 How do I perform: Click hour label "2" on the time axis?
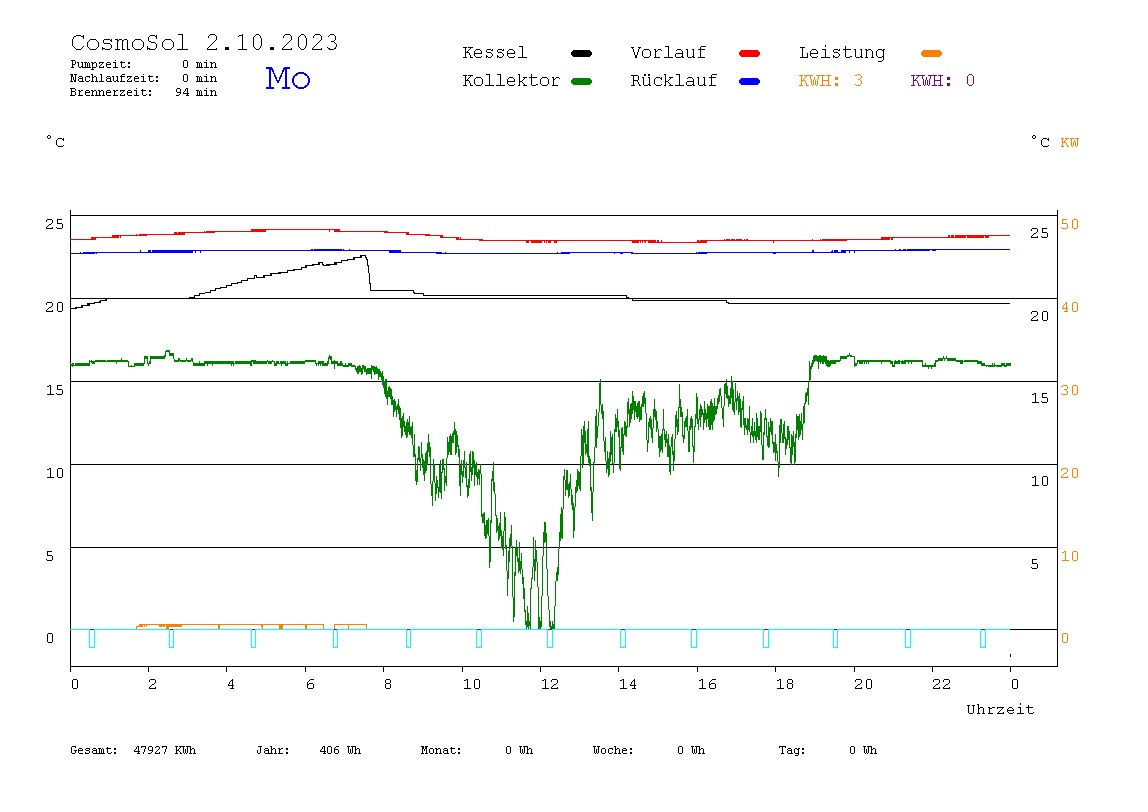(x=152, y=685)
